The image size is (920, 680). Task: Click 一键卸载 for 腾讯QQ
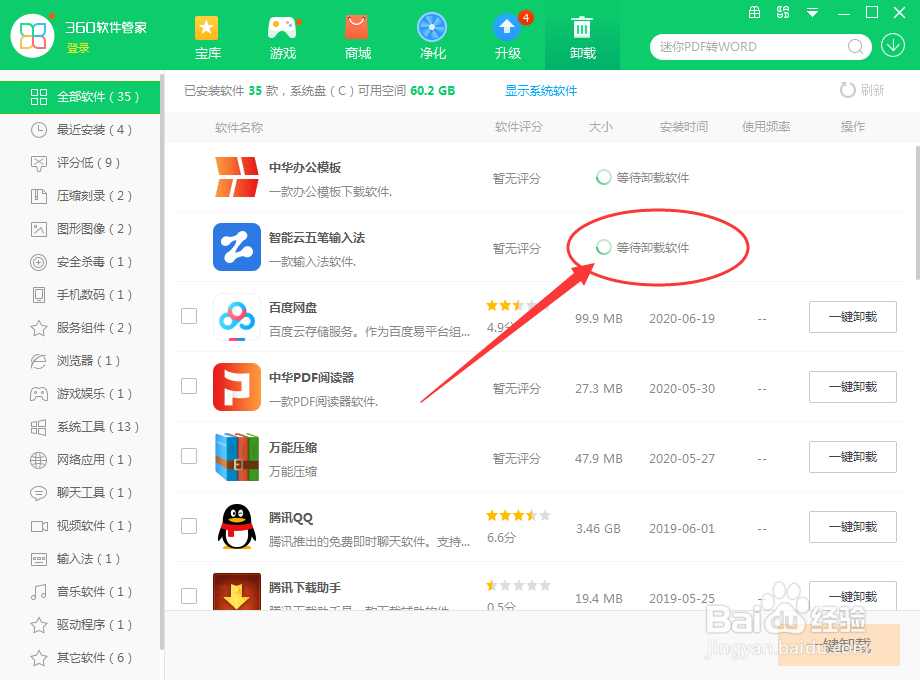tap(853, 527)
